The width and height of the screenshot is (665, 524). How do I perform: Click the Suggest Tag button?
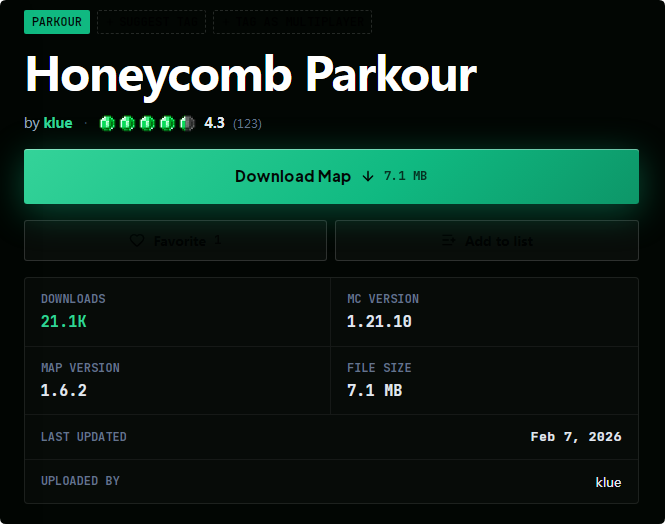(151, 22)
